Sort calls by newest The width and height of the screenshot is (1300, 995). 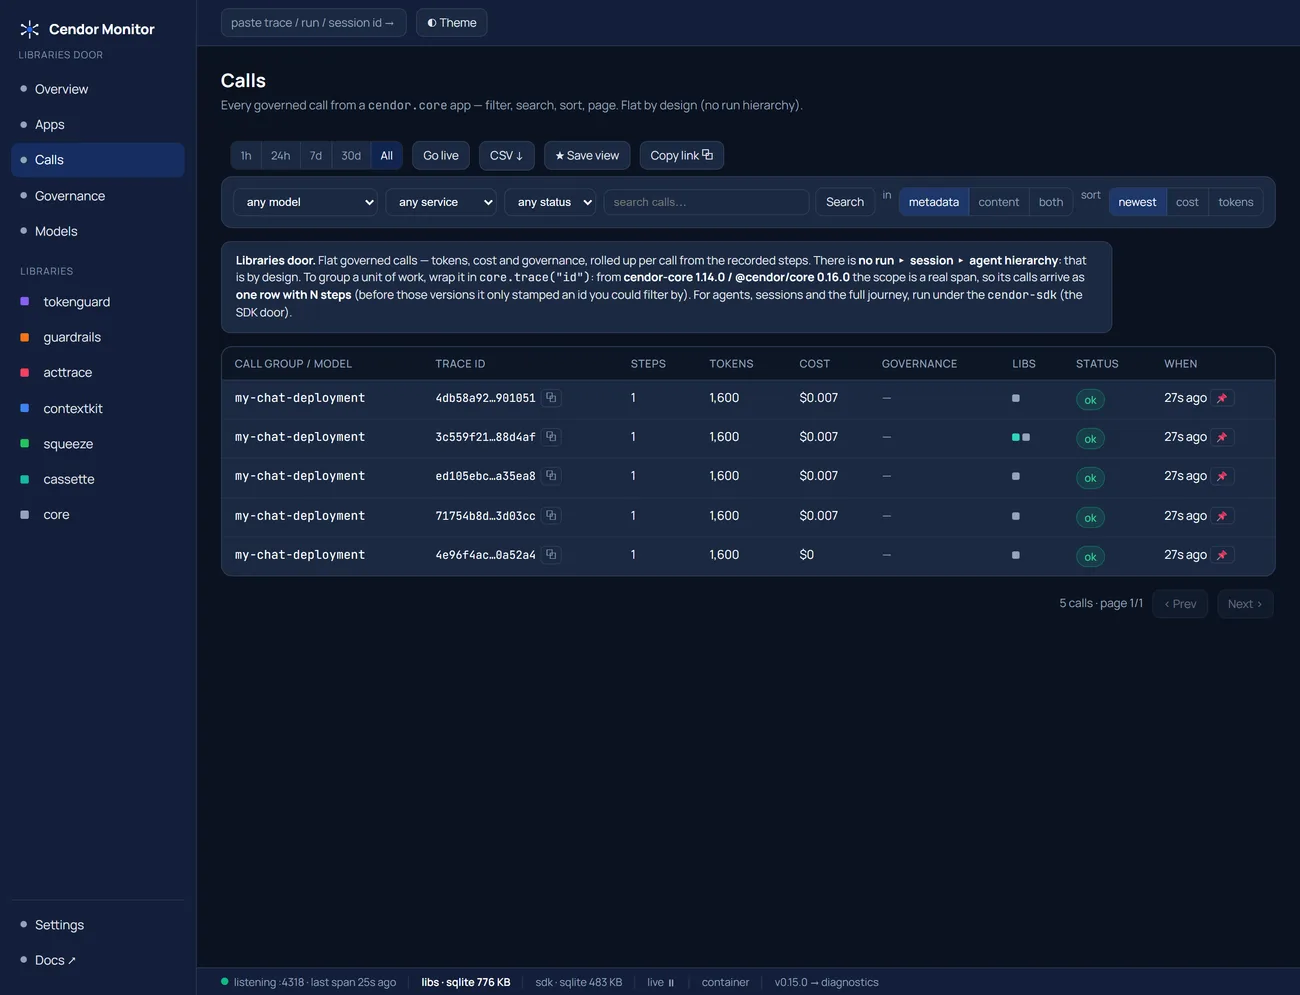click(1137, 202)
